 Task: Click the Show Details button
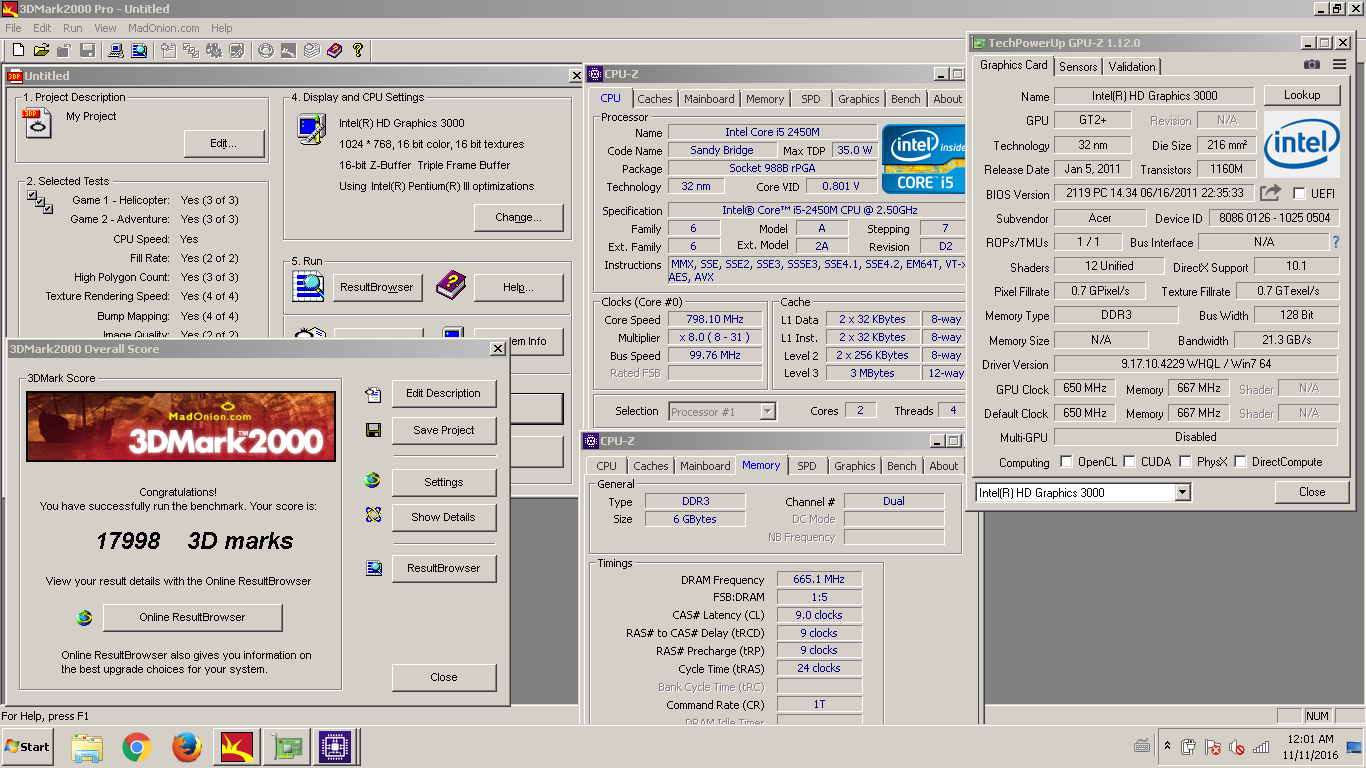[444, 517]
